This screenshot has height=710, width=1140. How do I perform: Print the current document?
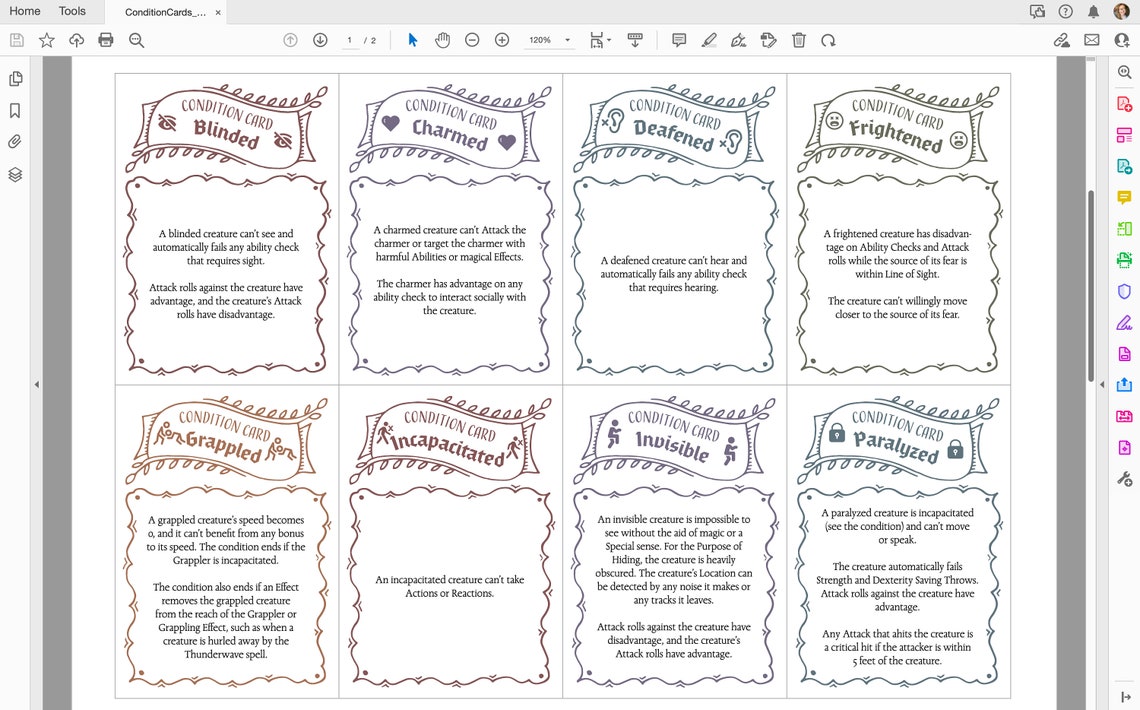[x=105, y=40]
